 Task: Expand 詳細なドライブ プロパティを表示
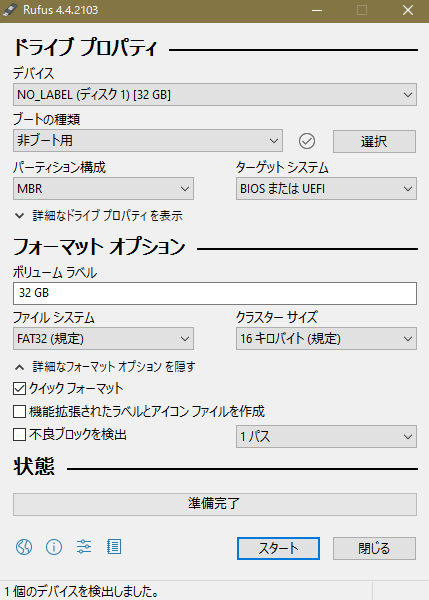point(99,216)
